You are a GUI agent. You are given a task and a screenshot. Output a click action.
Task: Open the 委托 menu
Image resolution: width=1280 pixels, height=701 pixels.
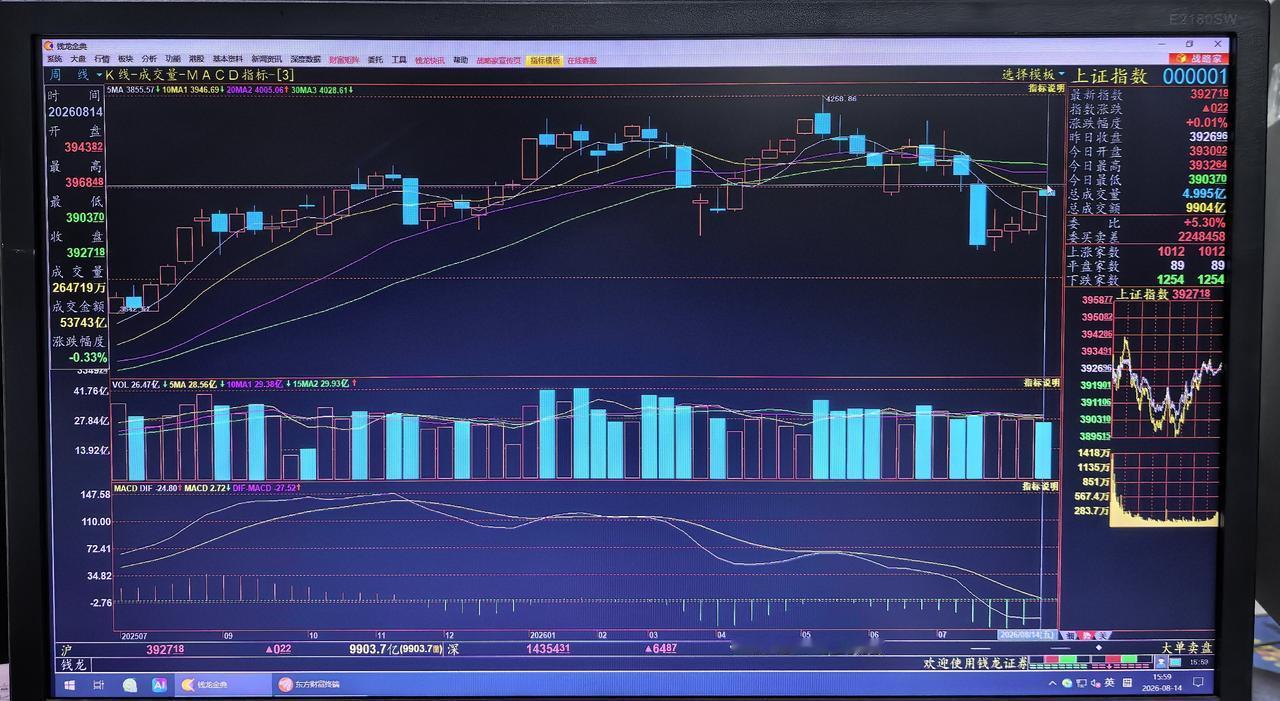pyautogui.click(x=375, y=60)
